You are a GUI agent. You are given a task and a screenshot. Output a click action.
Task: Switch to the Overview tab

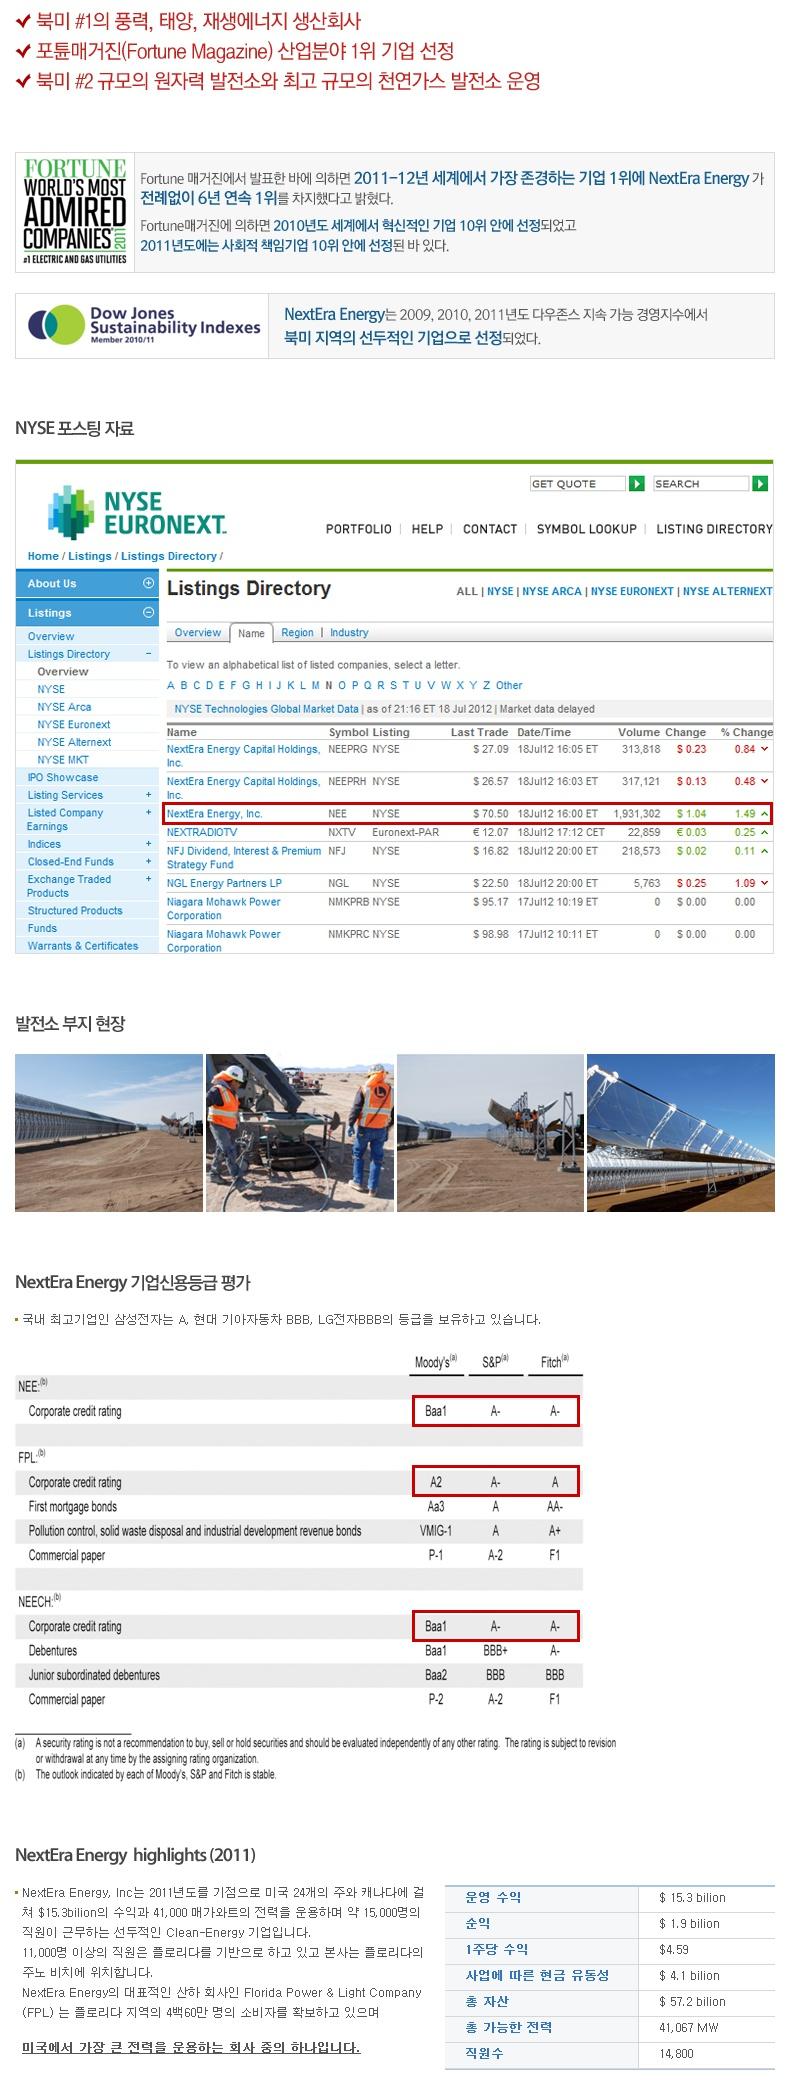click(198, 633)
